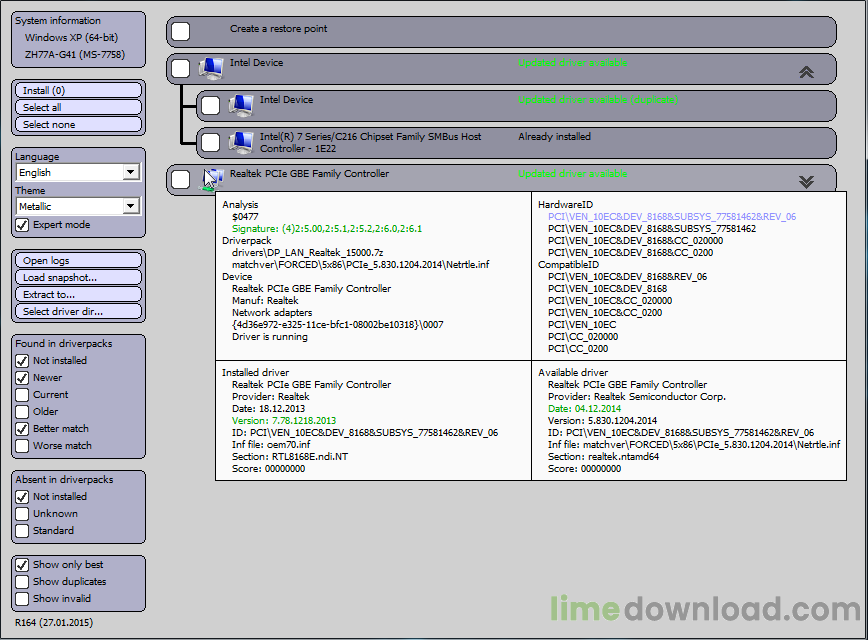868x640 pixels.
Task: Click Extract to...
Action: 79,294
